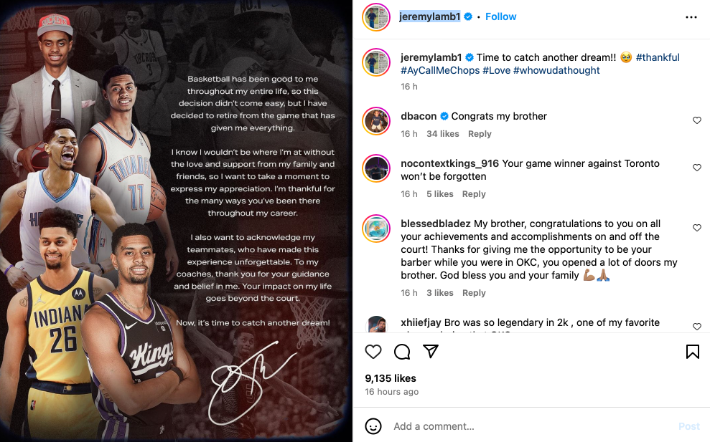
Task: Open dbacon's profile picture
Action: point(376,121)
